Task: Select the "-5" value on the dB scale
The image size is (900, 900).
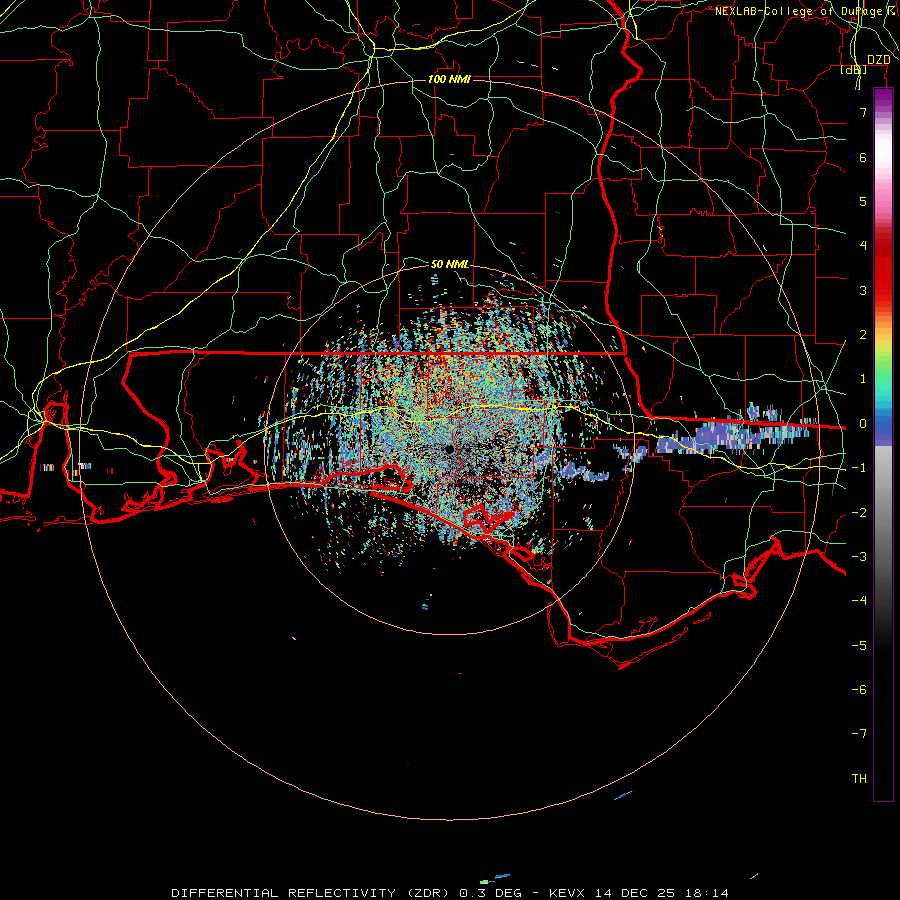Action: click(x=859, y=646)
